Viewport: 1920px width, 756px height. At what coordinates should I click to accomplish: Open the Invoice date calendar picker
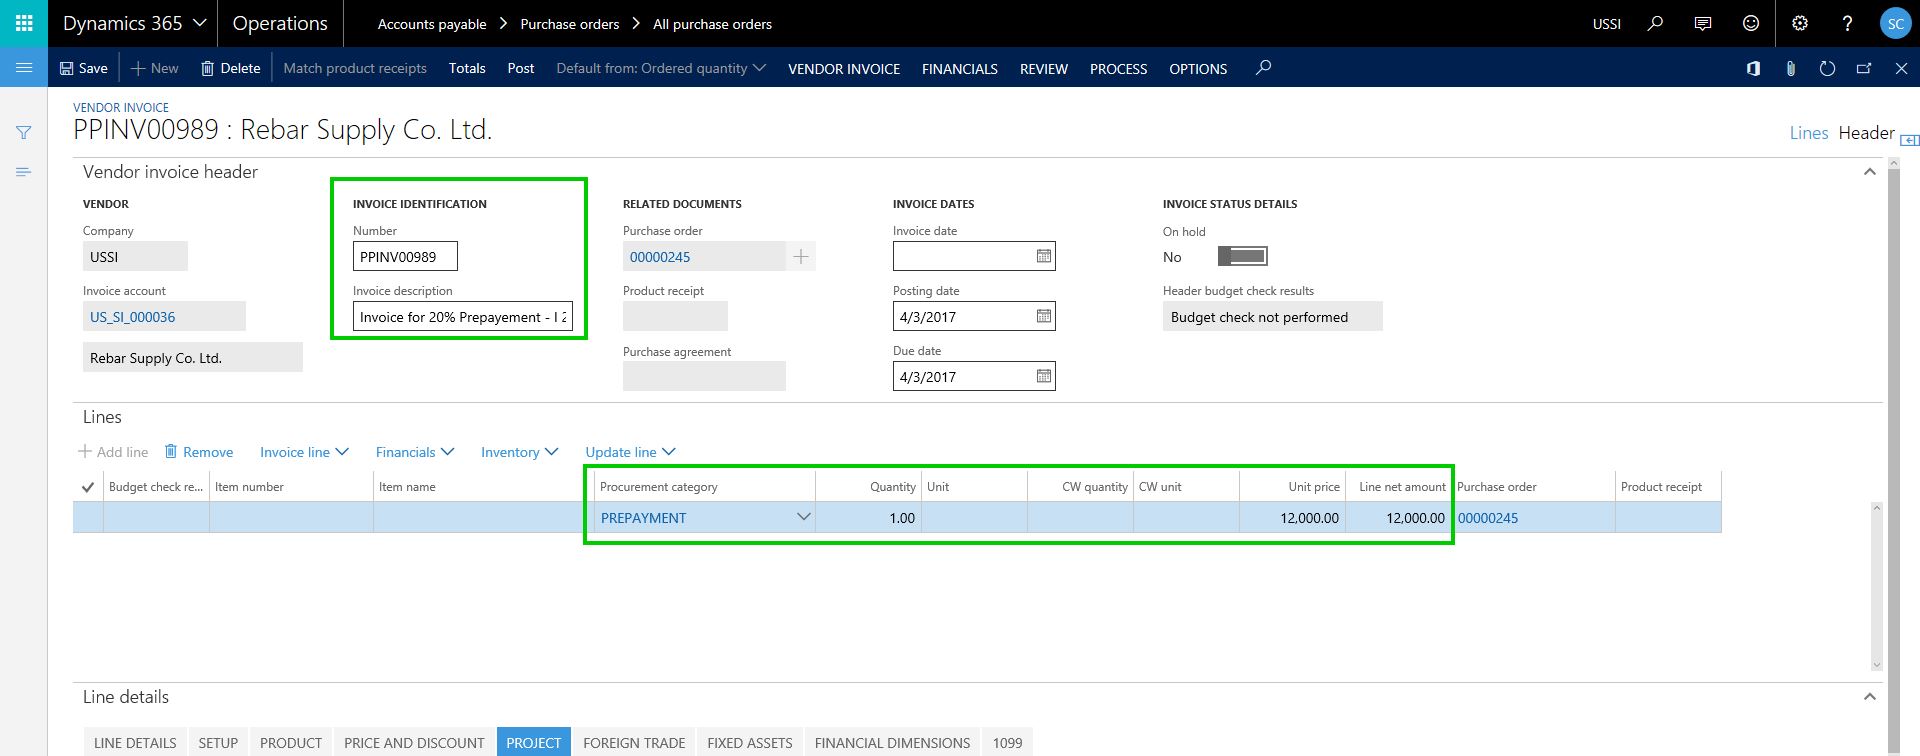pos(1043,256)
